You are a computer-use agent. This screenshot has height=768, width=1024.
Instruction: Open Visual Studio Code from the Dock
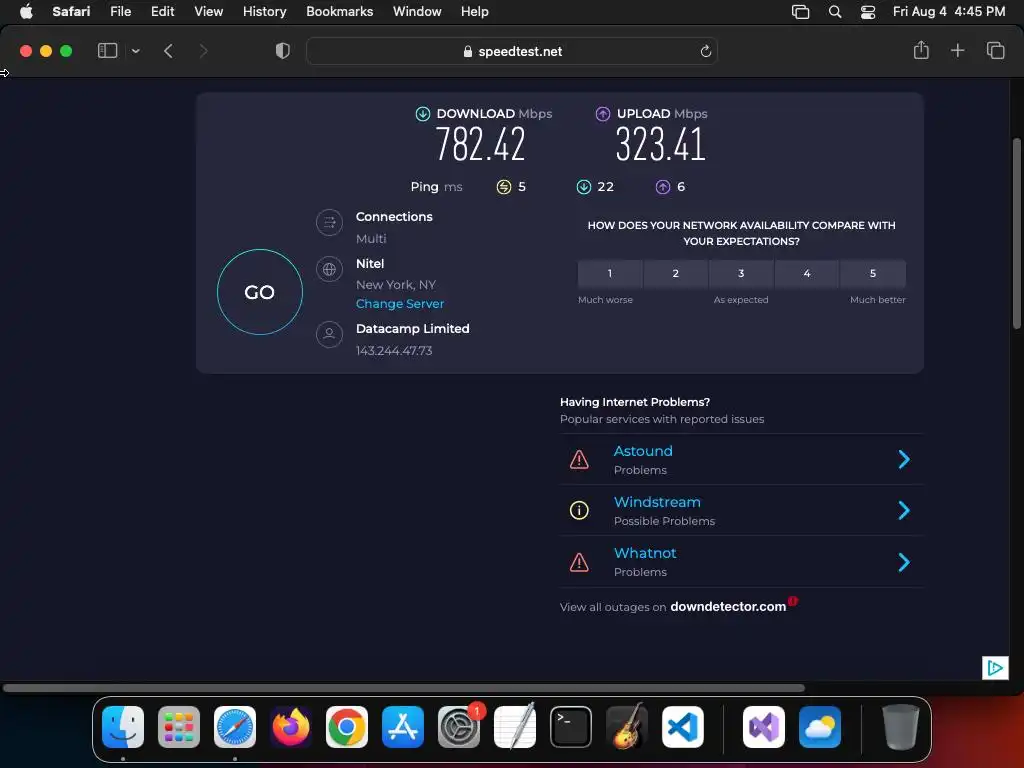683,727
